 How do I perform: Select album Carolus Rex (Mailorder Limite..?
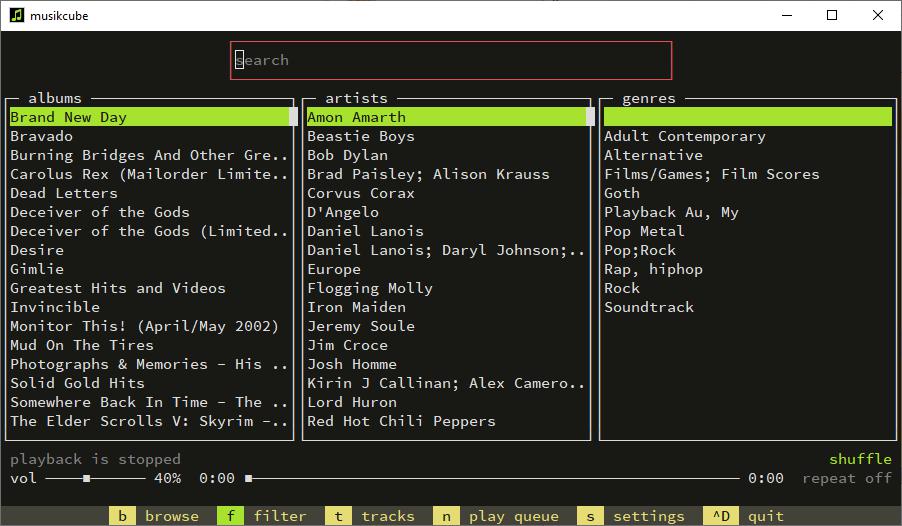[149, 174]
